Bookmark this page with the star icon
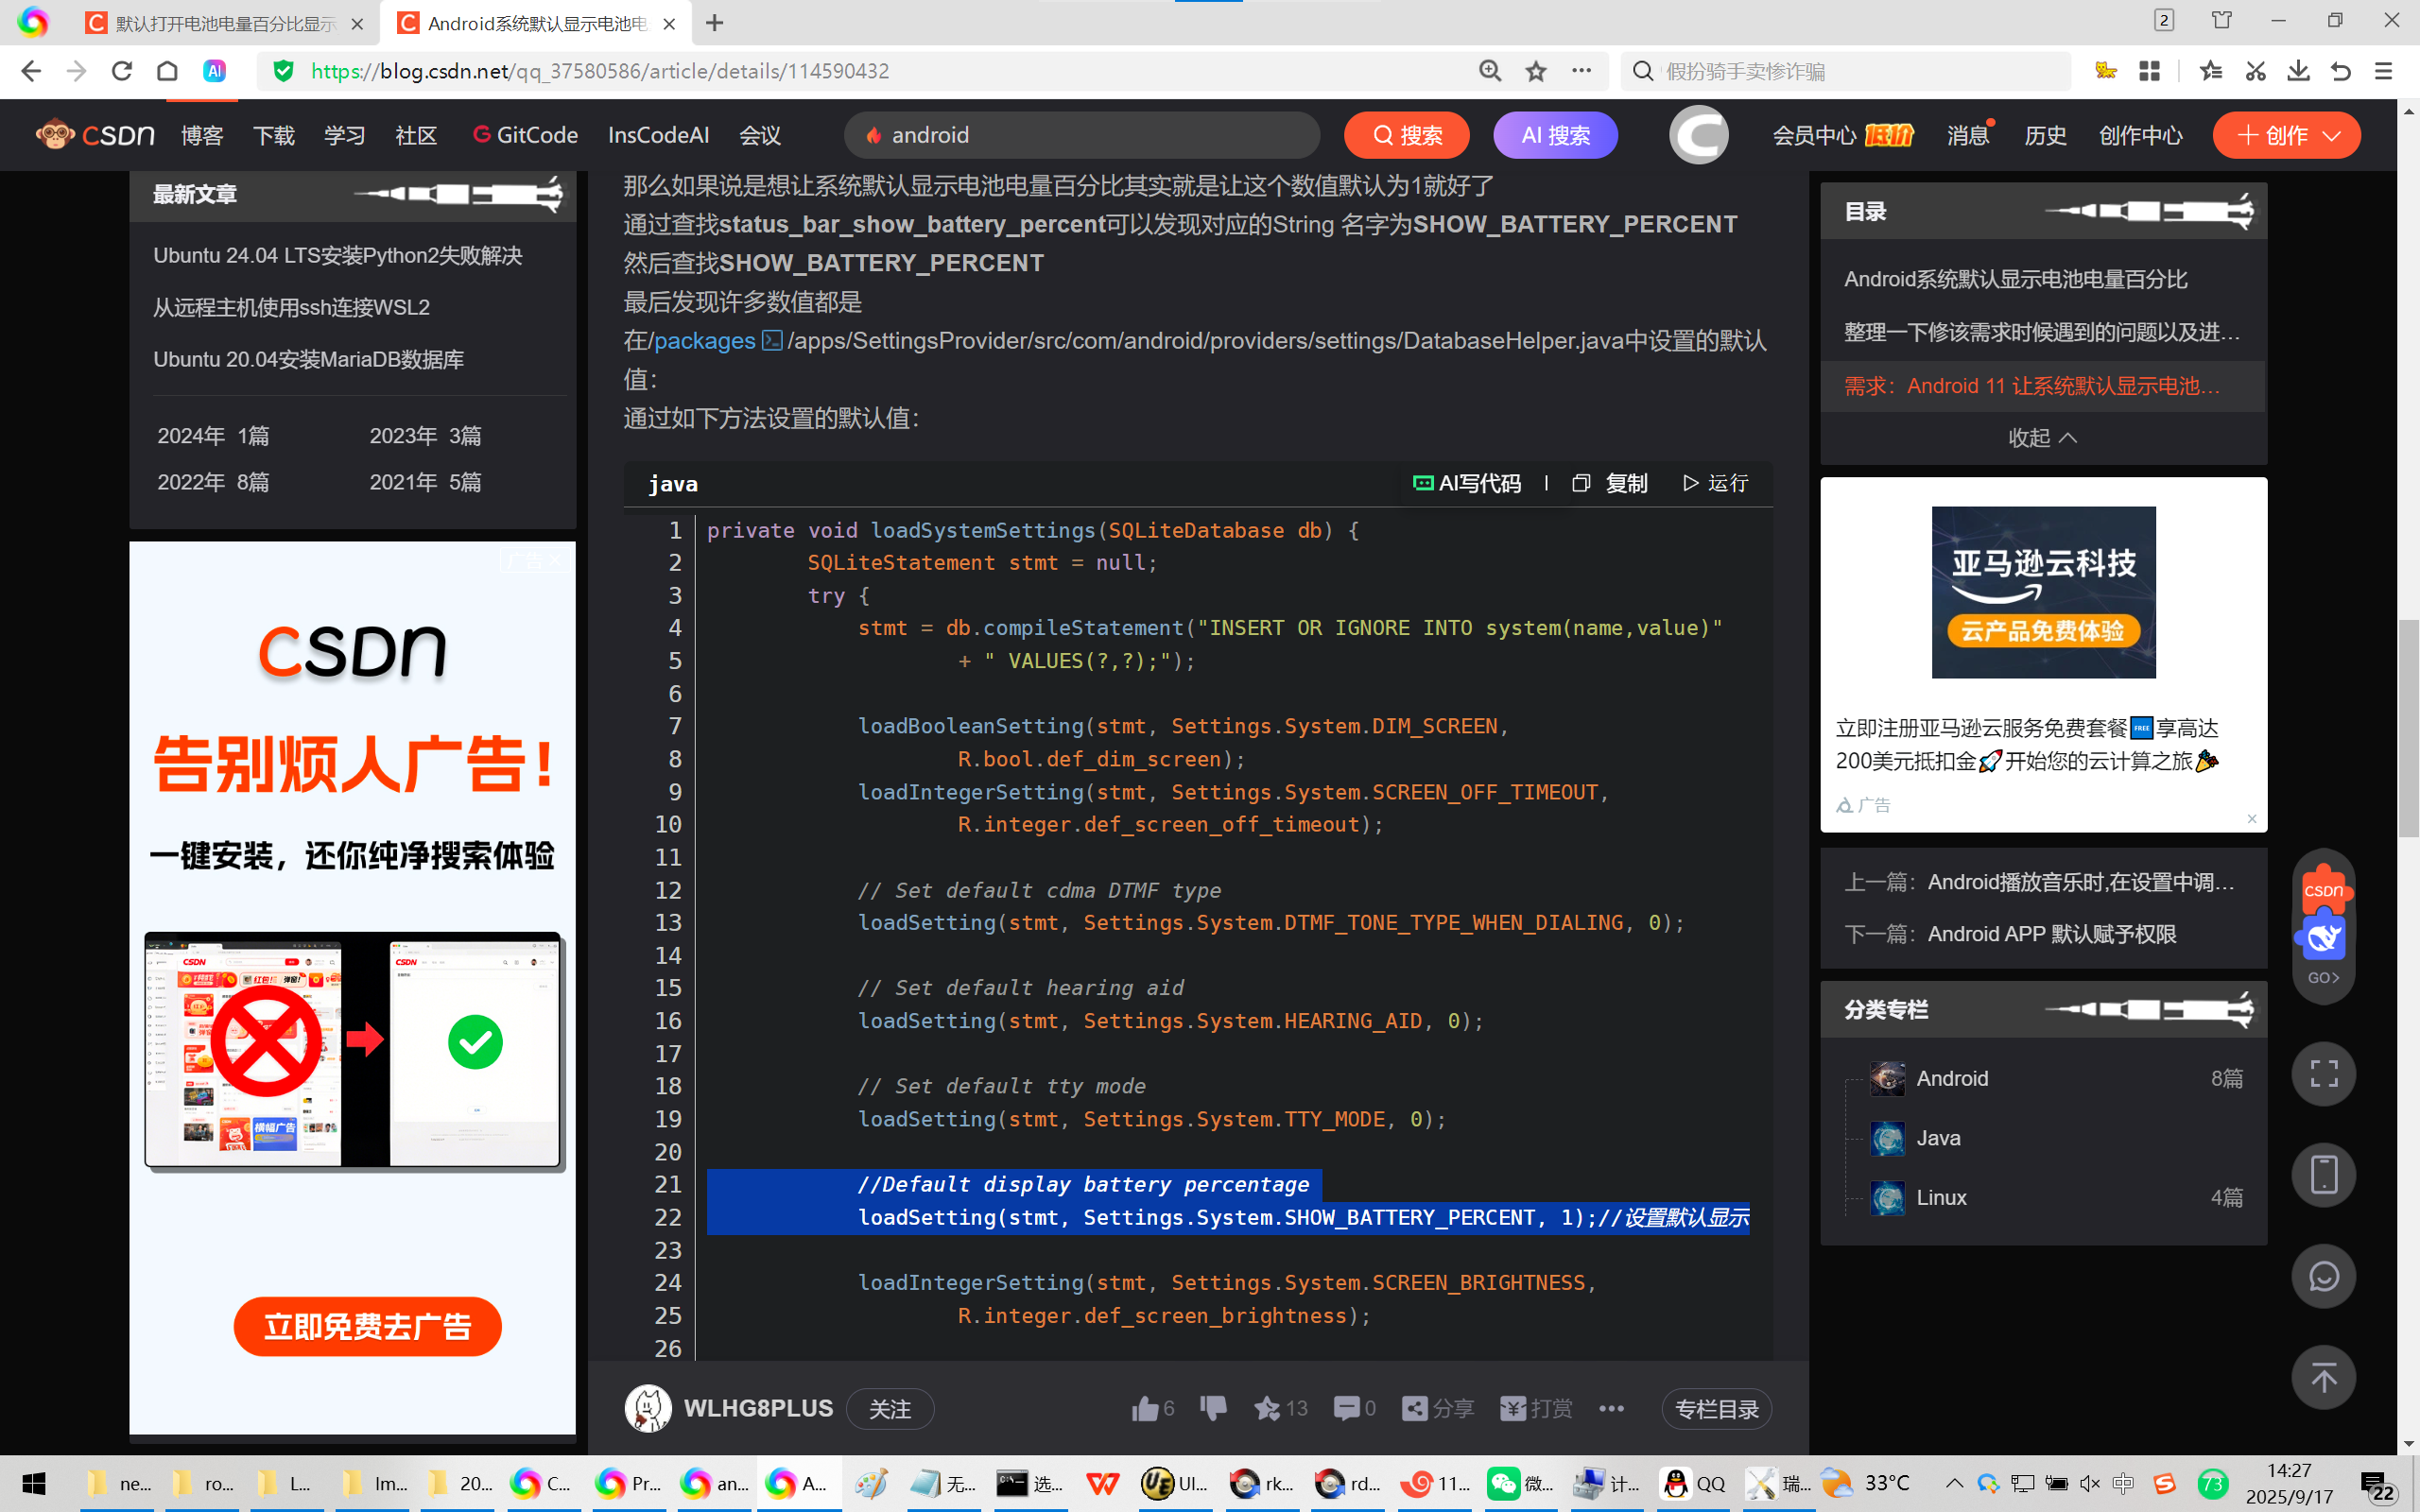Viewport: 2420px width, 1512px height. pos(1536,71)
